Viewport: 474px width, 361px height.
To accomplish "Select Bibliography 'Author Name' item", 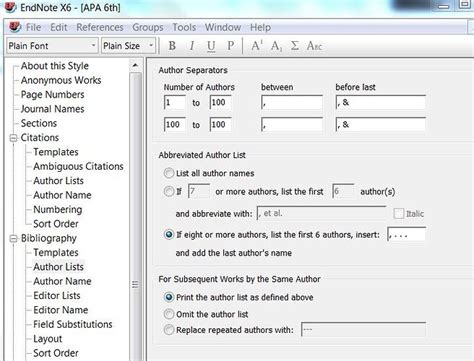I will pyautogui.click(x=62, y=281).
